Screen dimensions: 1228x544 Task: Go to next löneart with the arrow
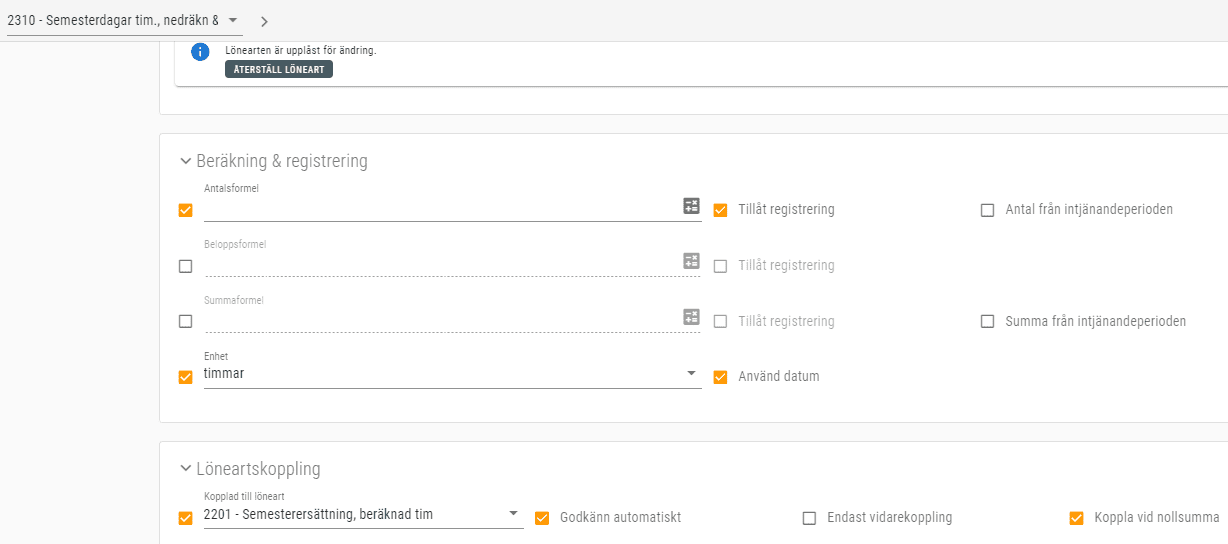264,21
